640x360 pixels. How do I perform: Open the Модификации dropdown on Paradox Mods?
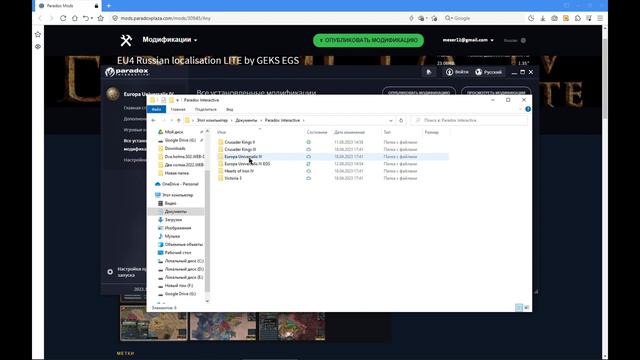170,40
